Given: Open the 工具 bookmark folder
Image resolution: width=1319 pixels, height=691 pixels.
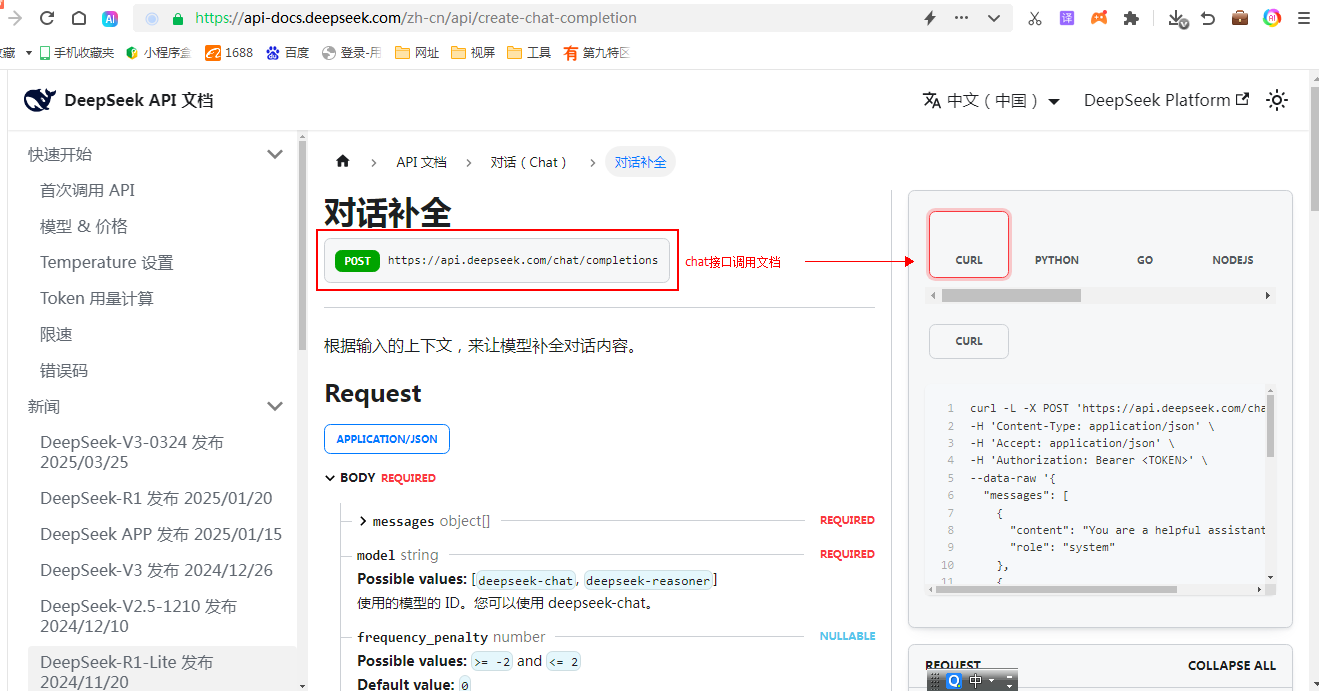Looking at the screenshot, I should pyautogui.click(x=529, y=53).
